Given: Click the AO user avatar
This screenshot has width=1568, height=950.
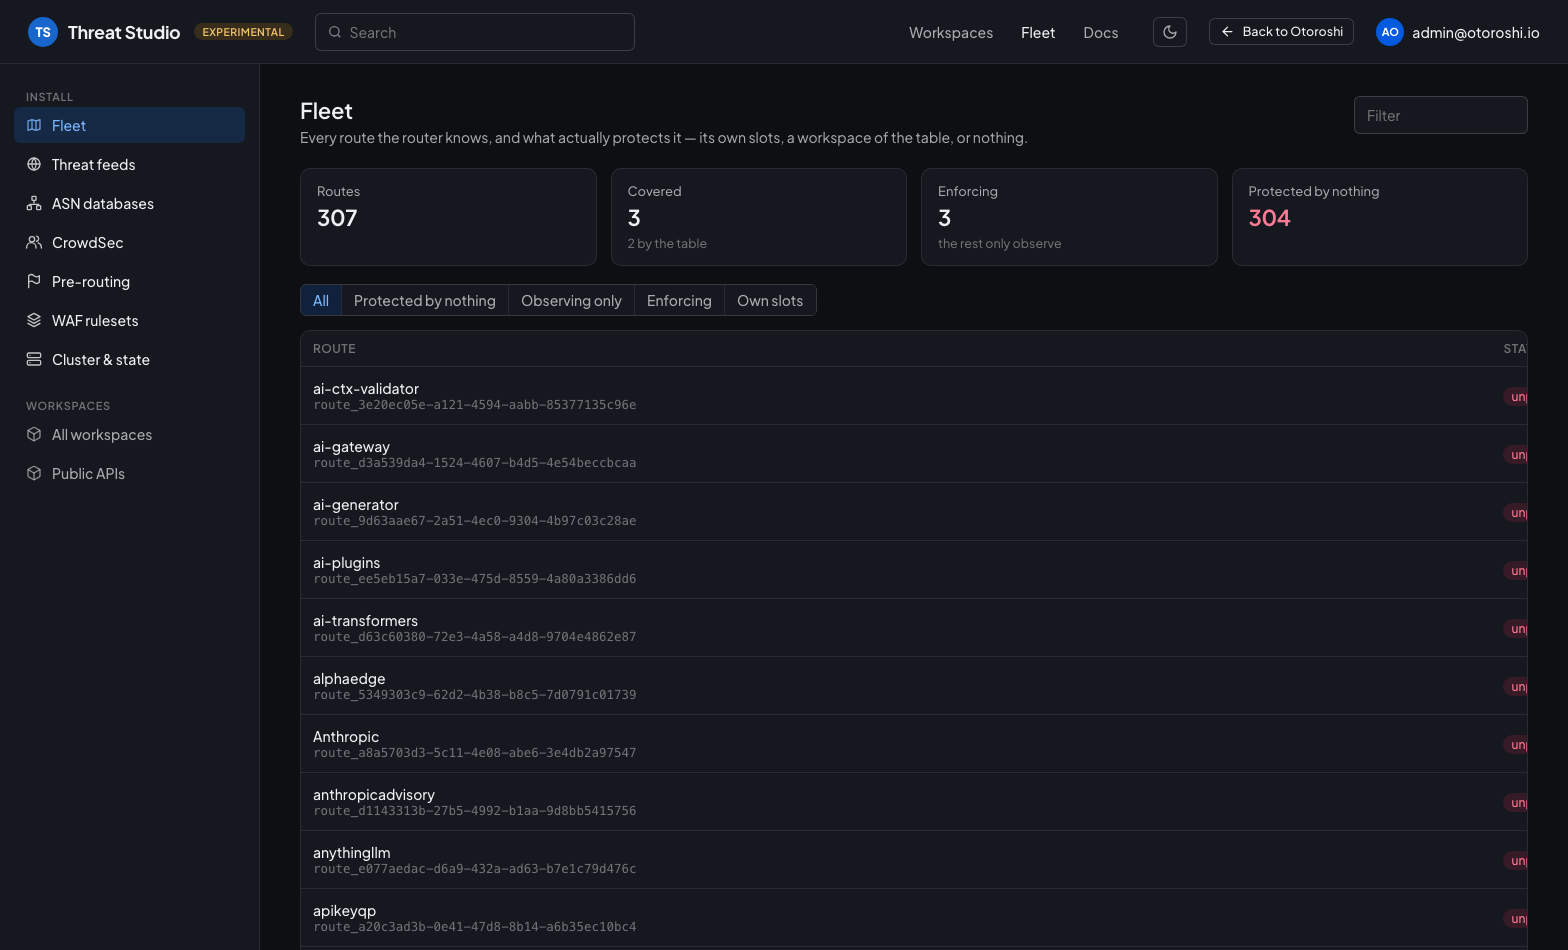Looking at the screenshot, I should [1390, 32].
